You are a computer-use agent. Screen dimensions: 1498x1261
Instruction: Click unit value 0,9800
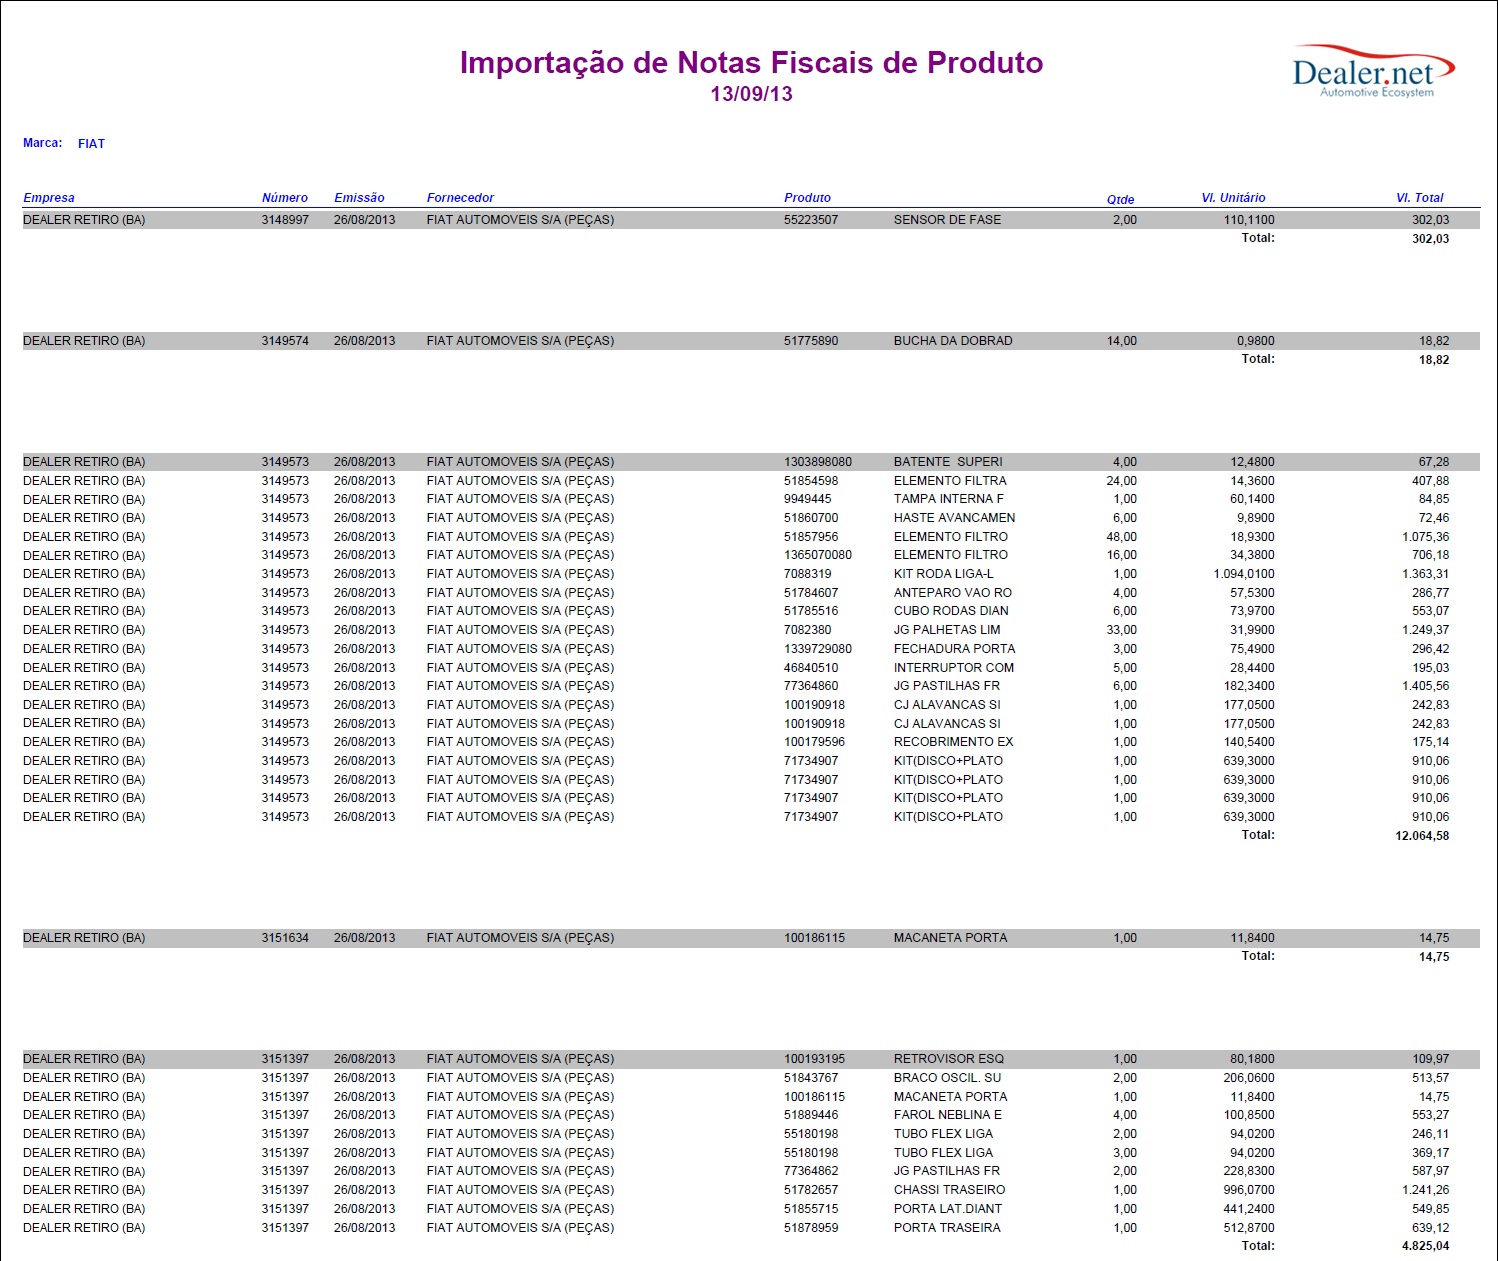pyautogui.click(x=1256, y=341)
